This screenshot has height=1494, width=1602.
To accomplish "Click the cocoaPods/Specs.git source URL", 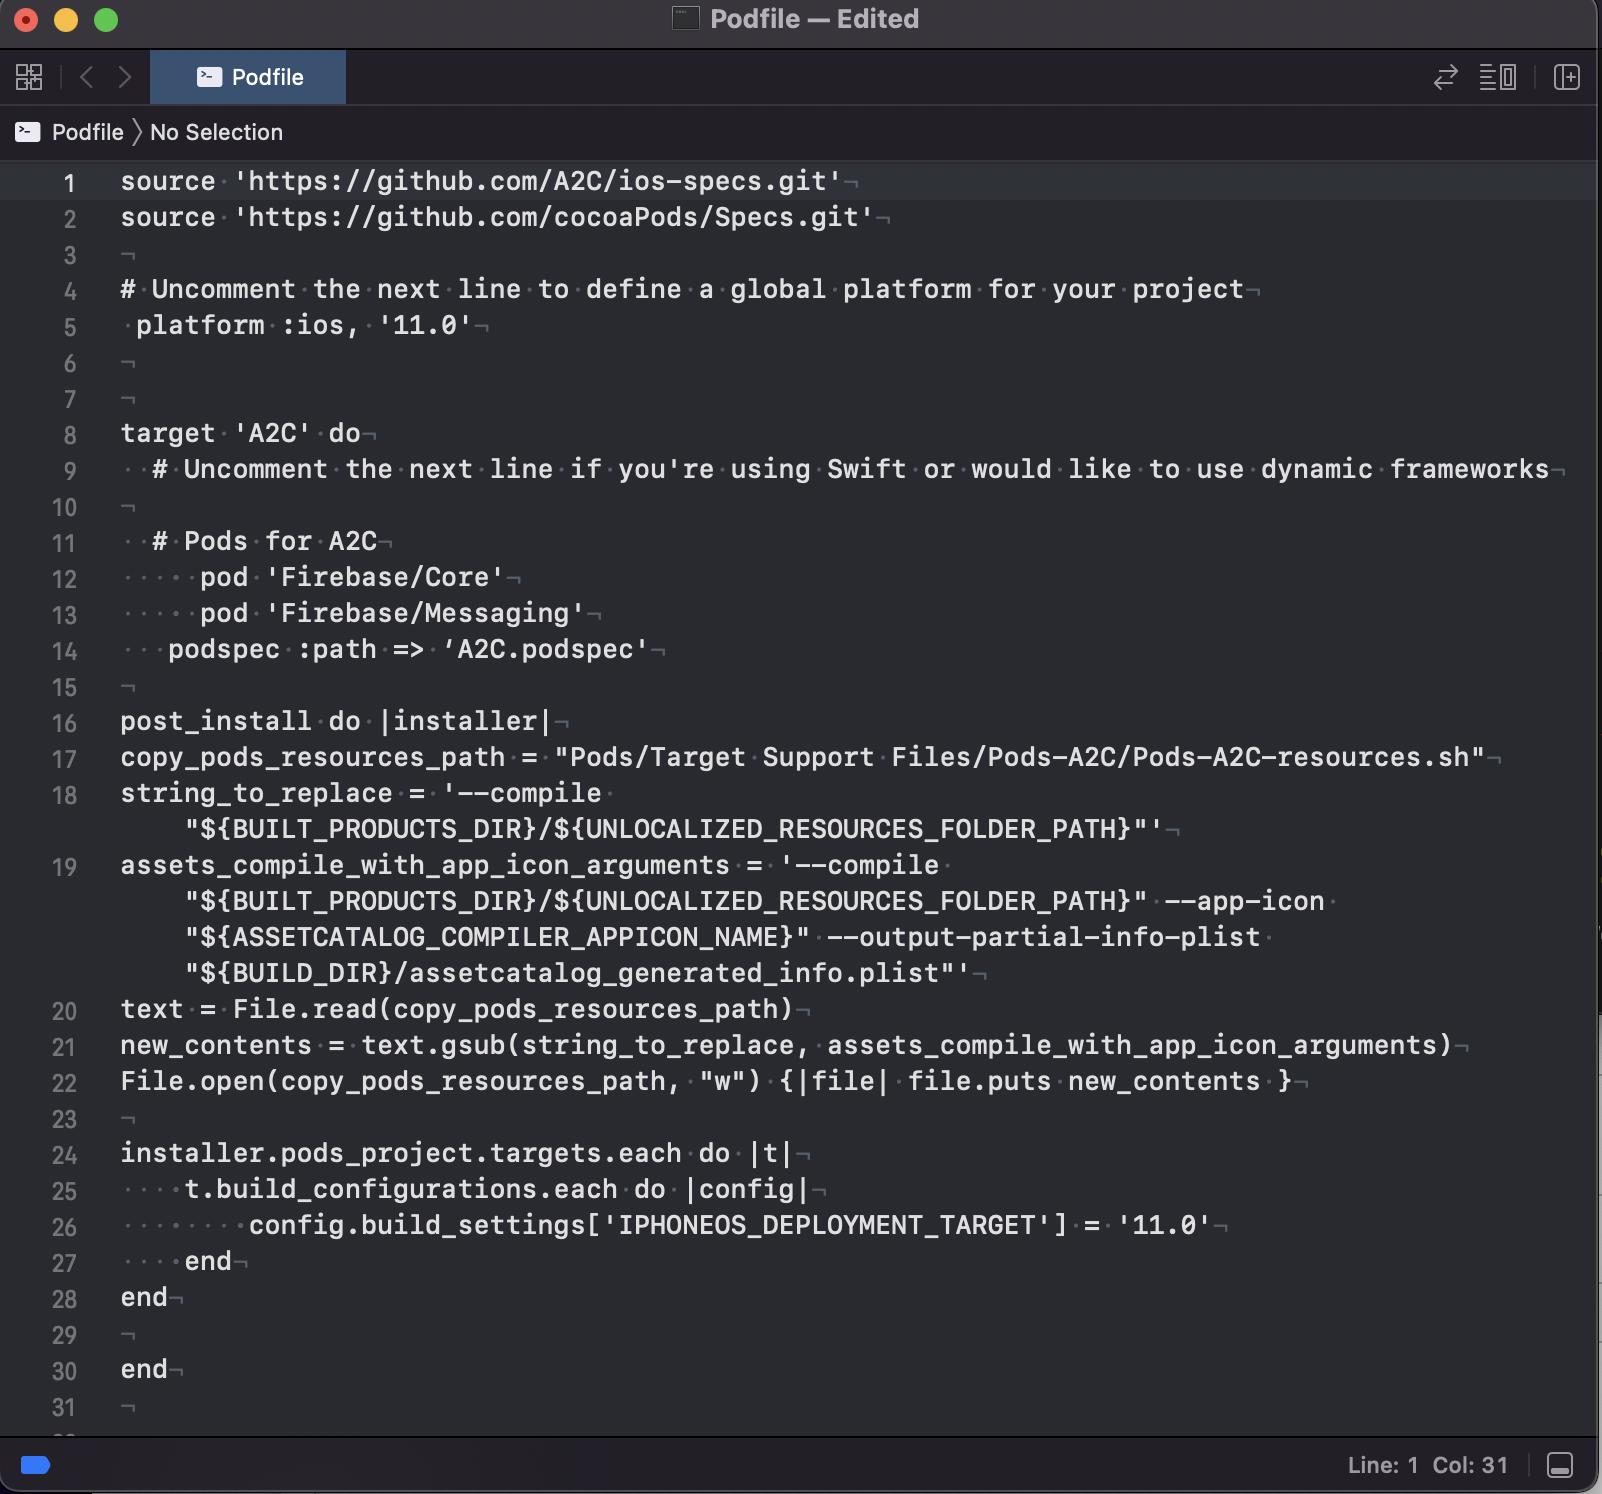I will [x=554, y=217].
